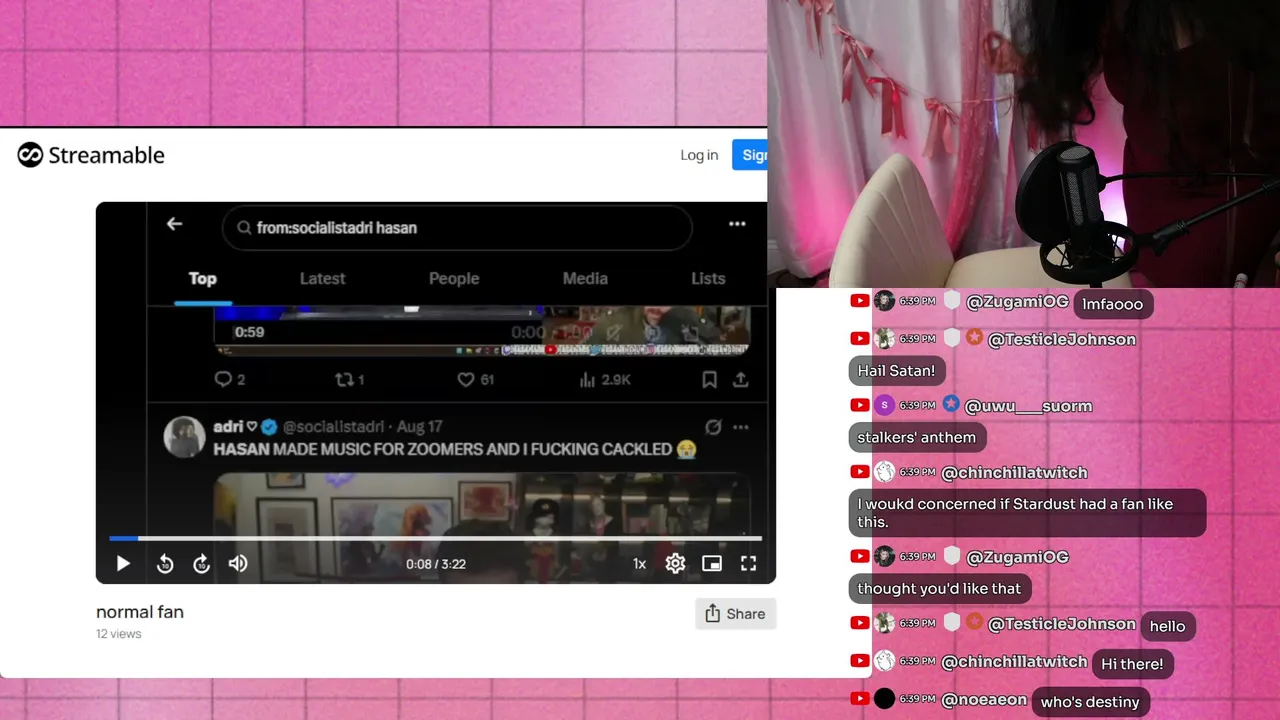Click the Streamable logo

91,155
